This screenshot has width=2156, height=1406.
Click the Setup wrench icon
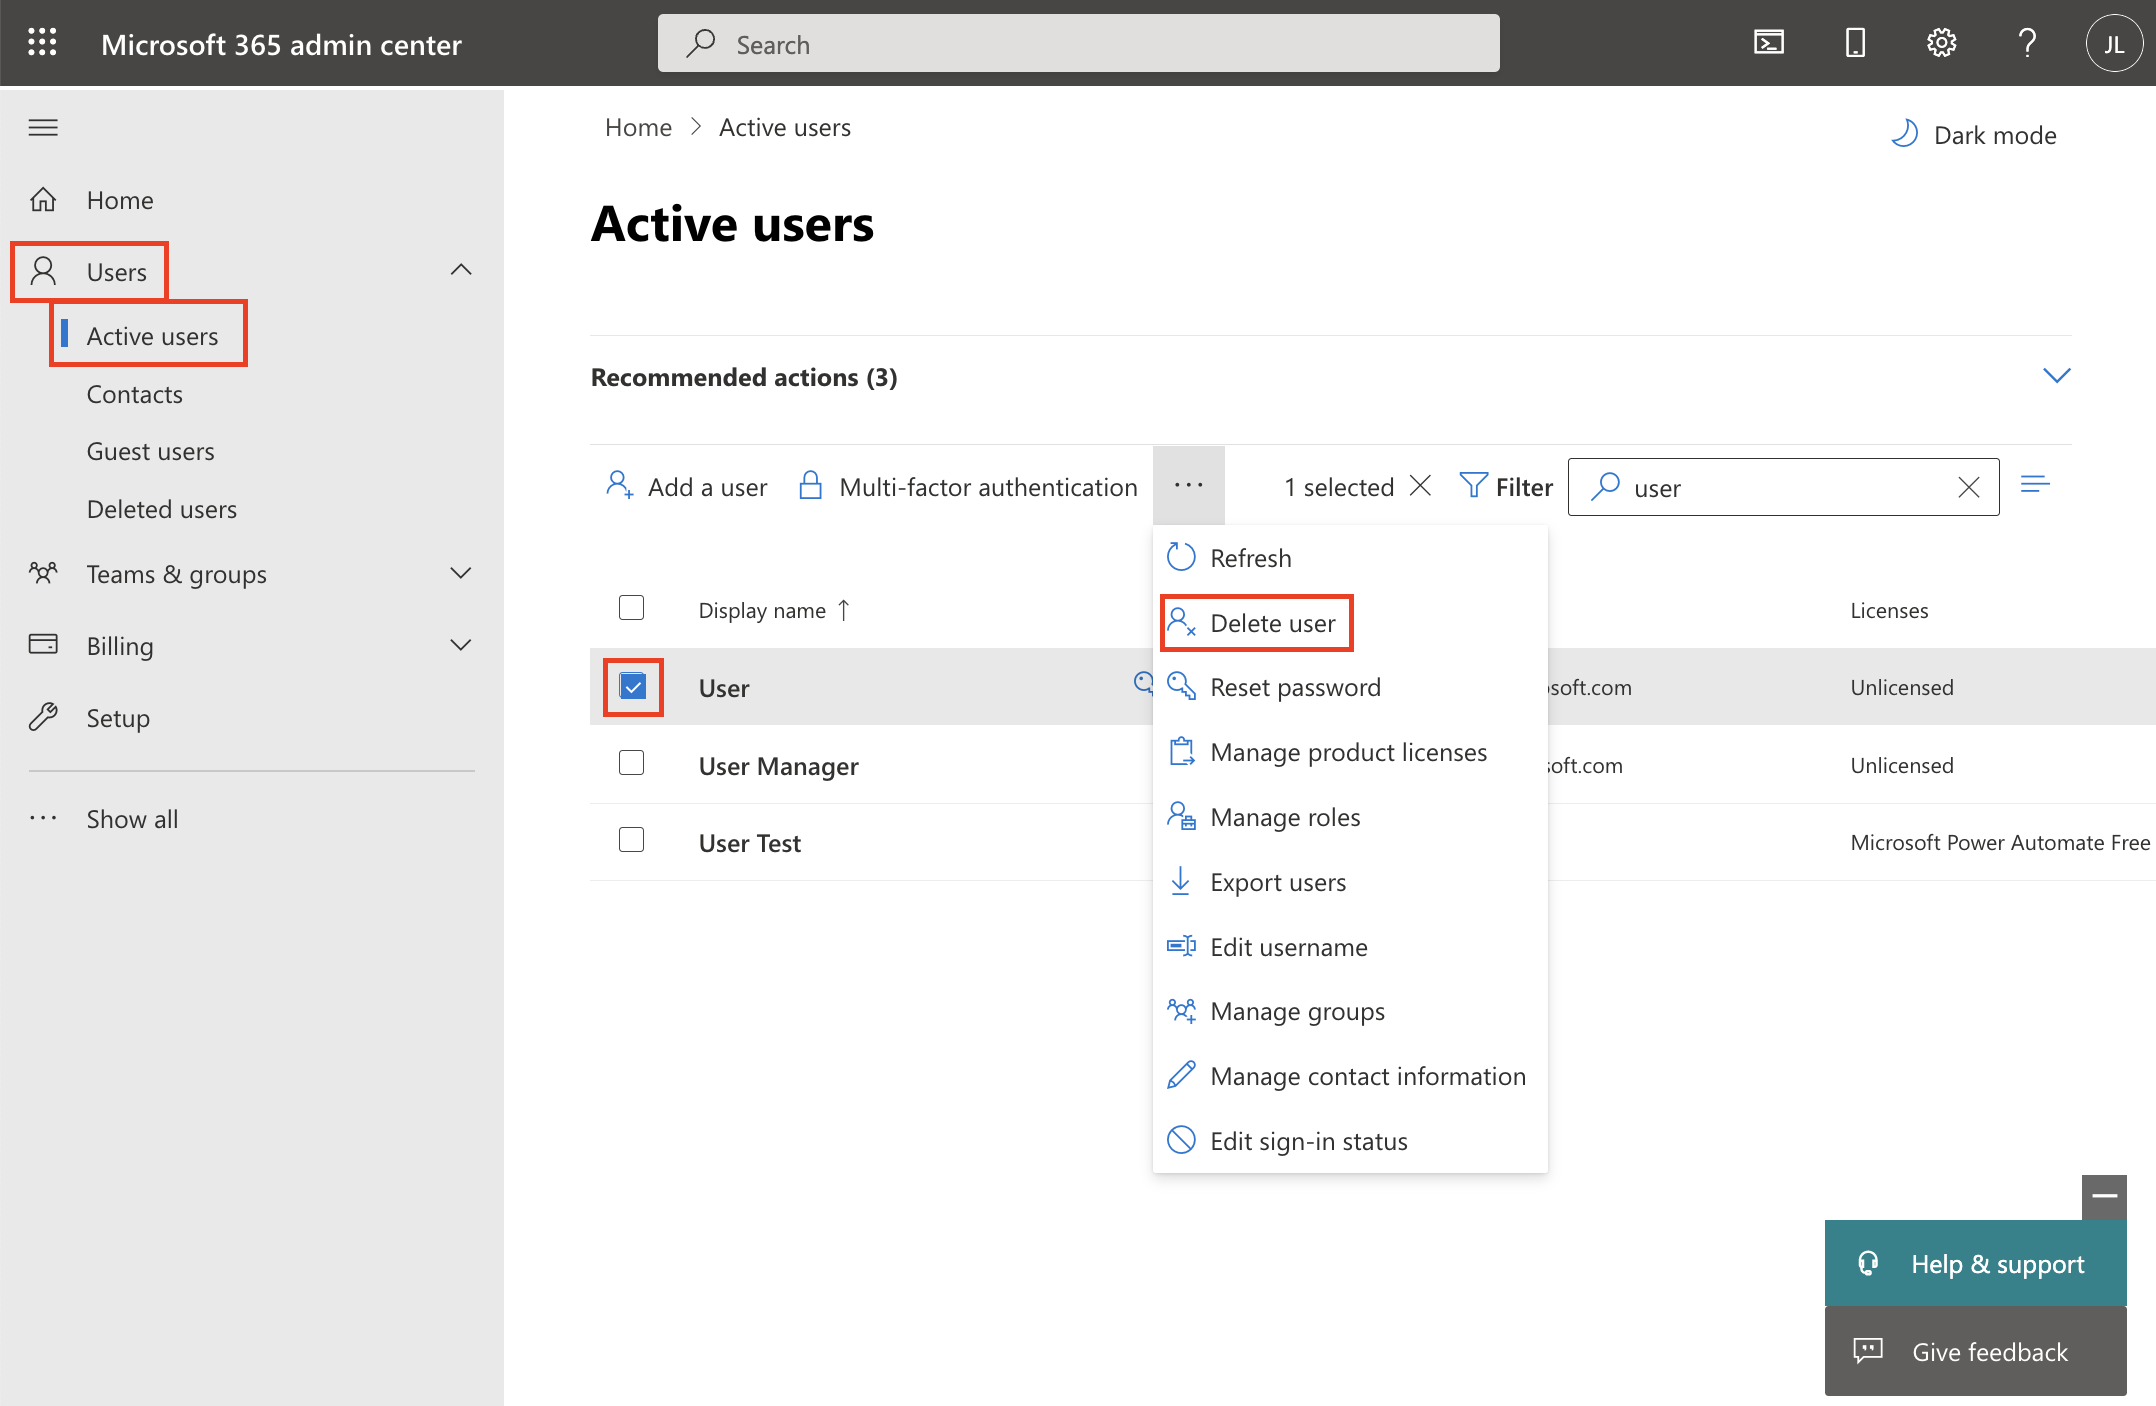43,717
